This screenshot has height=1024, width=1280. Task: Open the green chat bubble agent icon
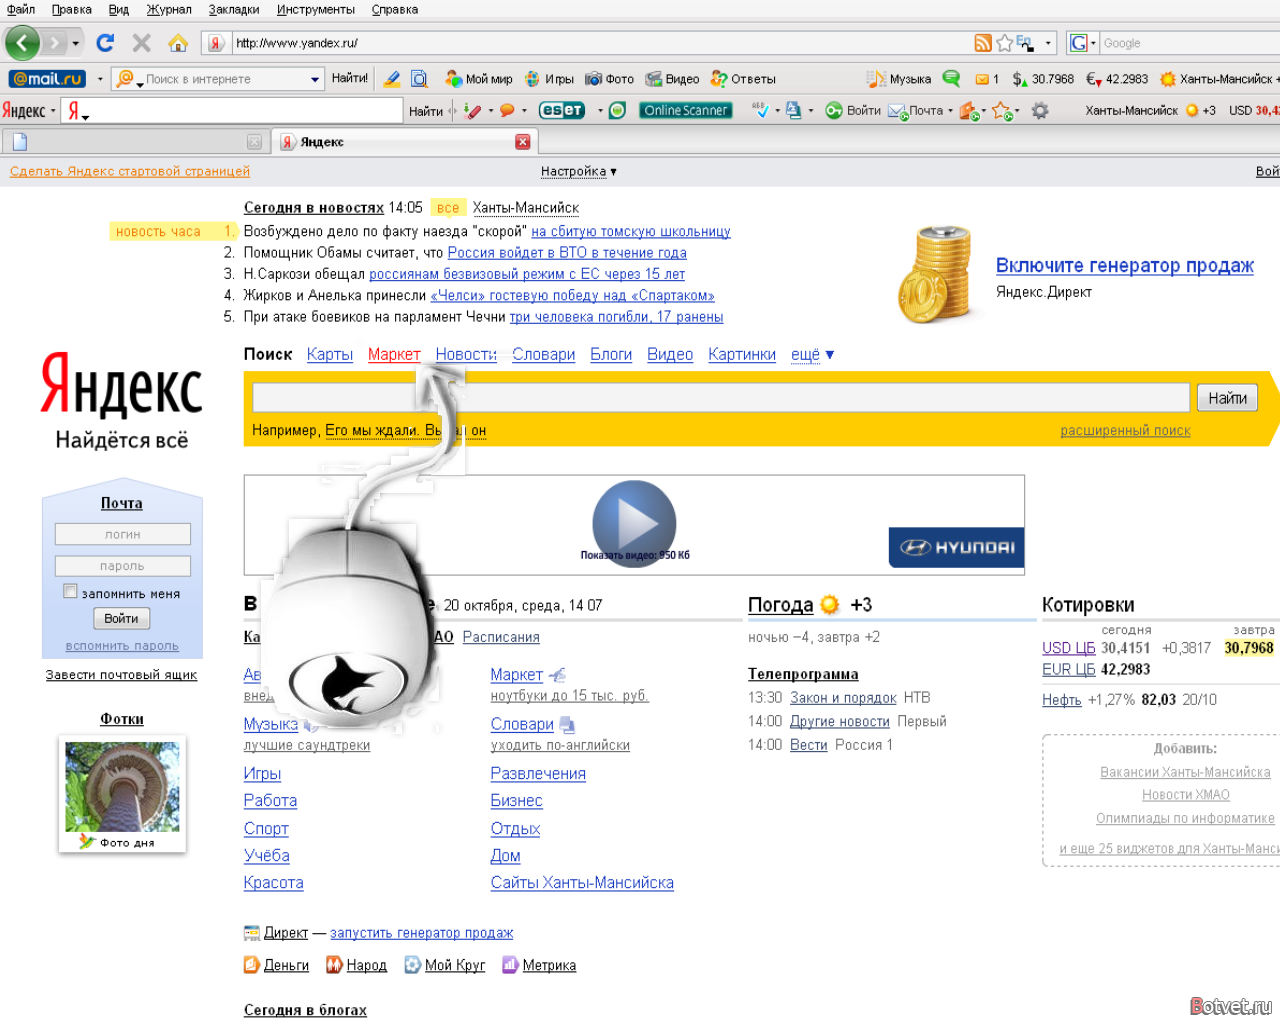pyautogui.click(x=951, y=78)
